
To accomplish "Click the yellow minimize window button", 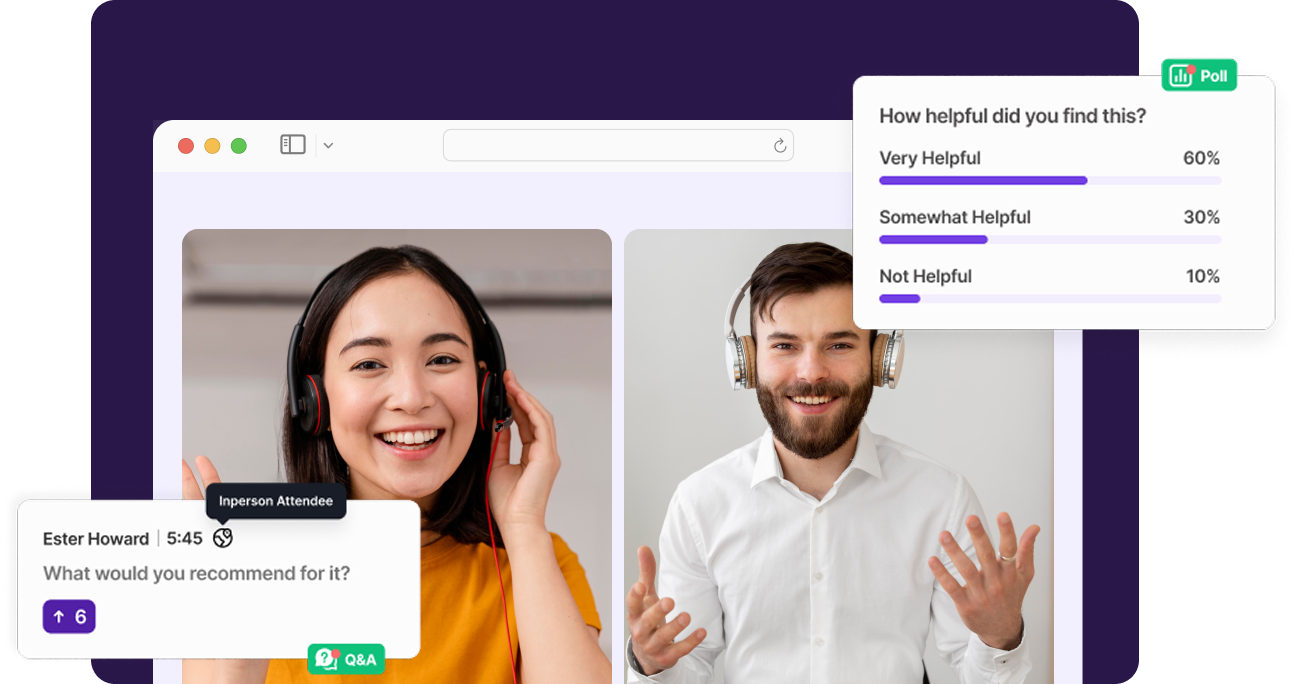I will (212, 146).
